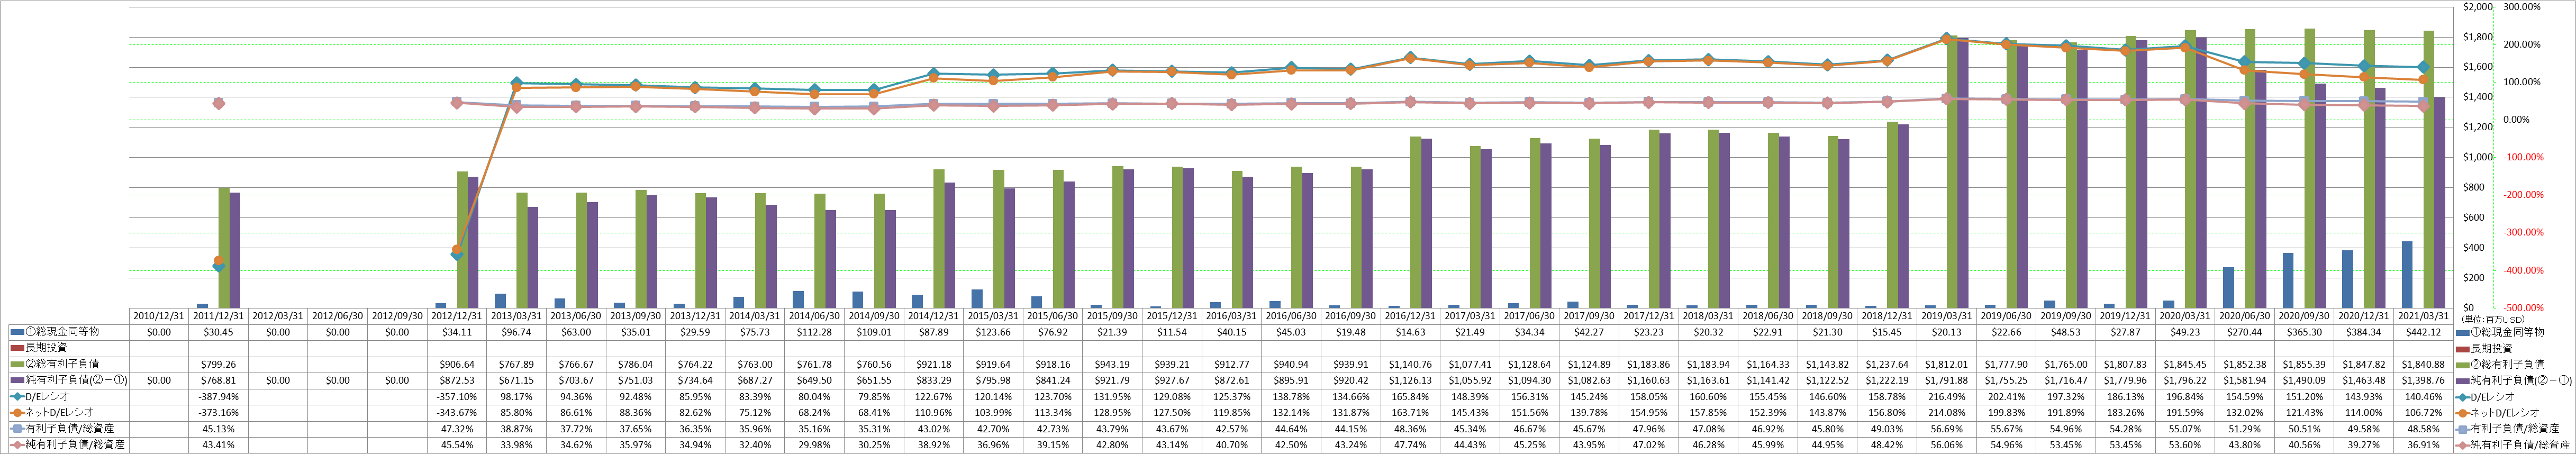The image size is (2576, 454).
Task: Click the 98.17% cell
Action: tap(516, 396)
